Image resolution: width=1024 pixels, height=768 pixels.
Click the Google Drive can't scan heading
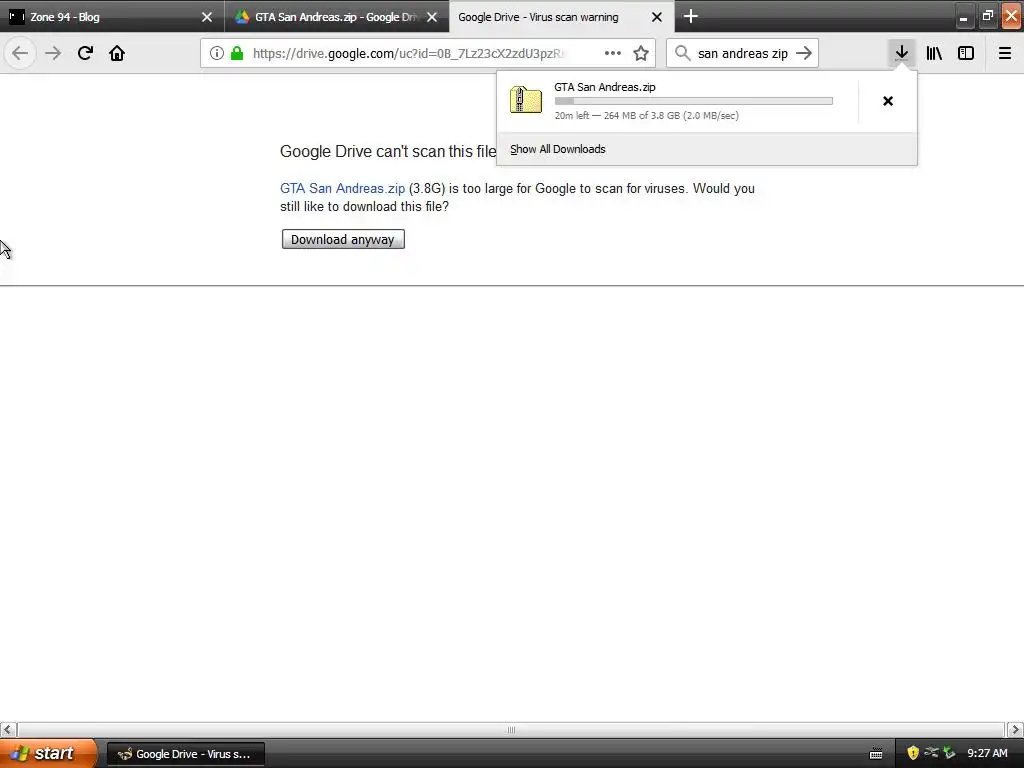point(388,152)
